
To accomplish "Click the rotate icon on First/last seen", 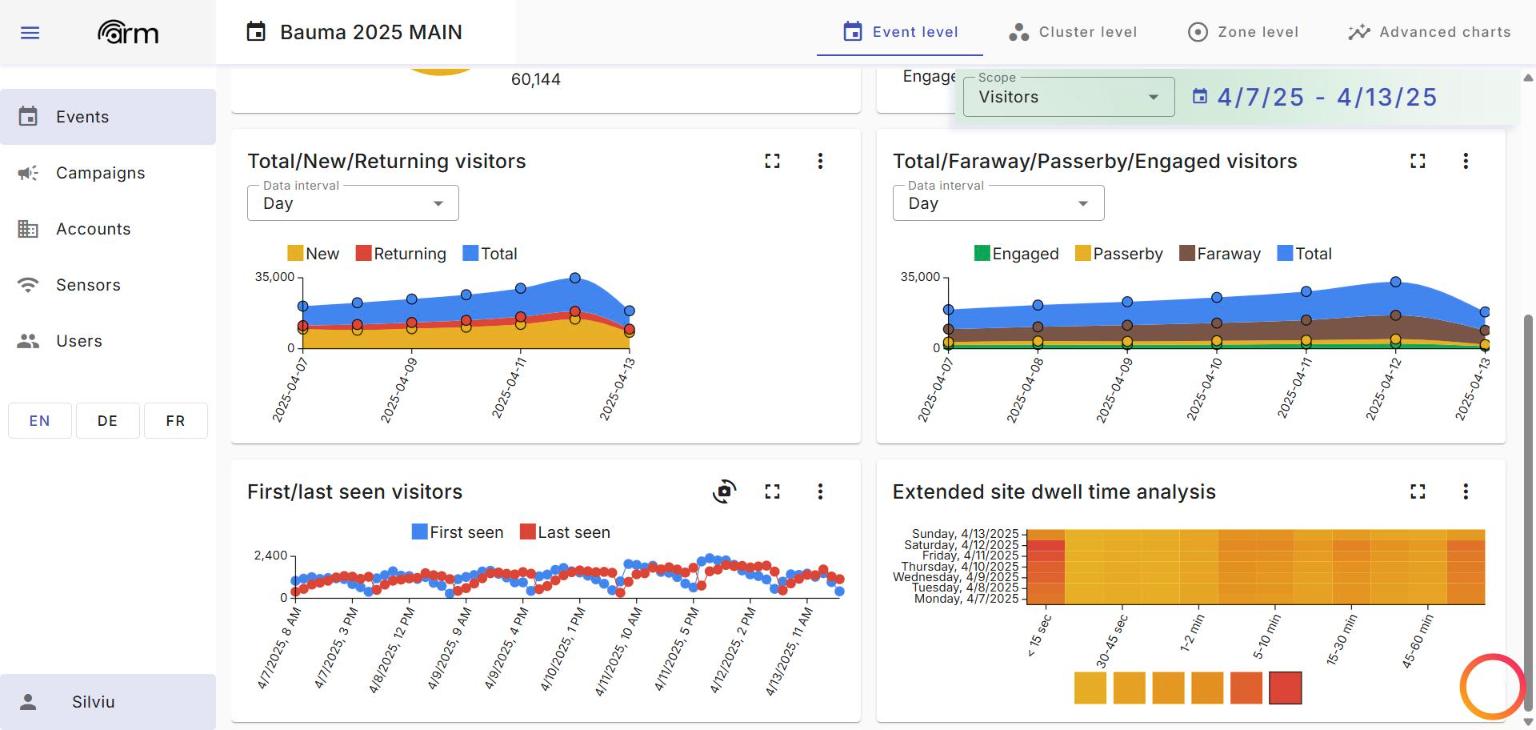I will click(724, 491).
